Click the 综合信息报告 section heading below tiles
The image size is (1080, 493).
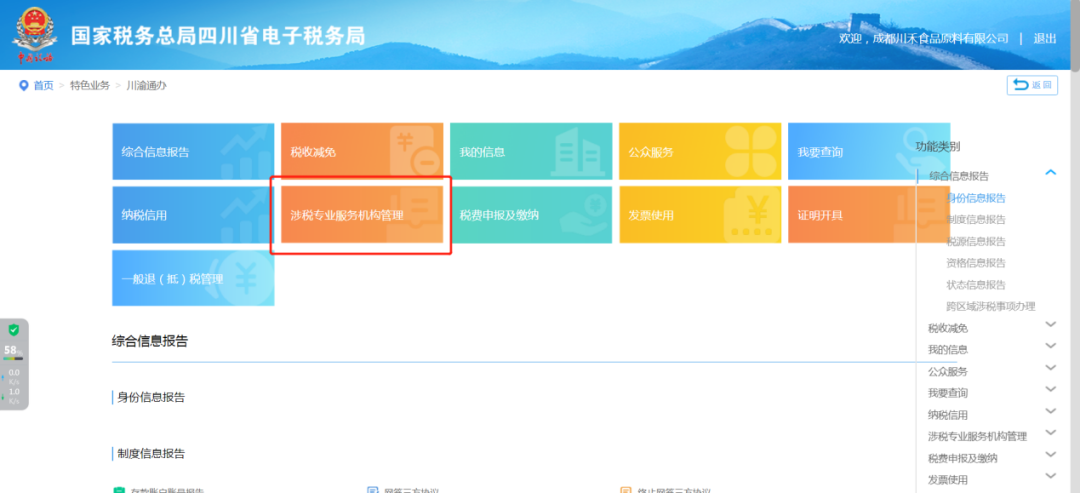pos(150,341)
